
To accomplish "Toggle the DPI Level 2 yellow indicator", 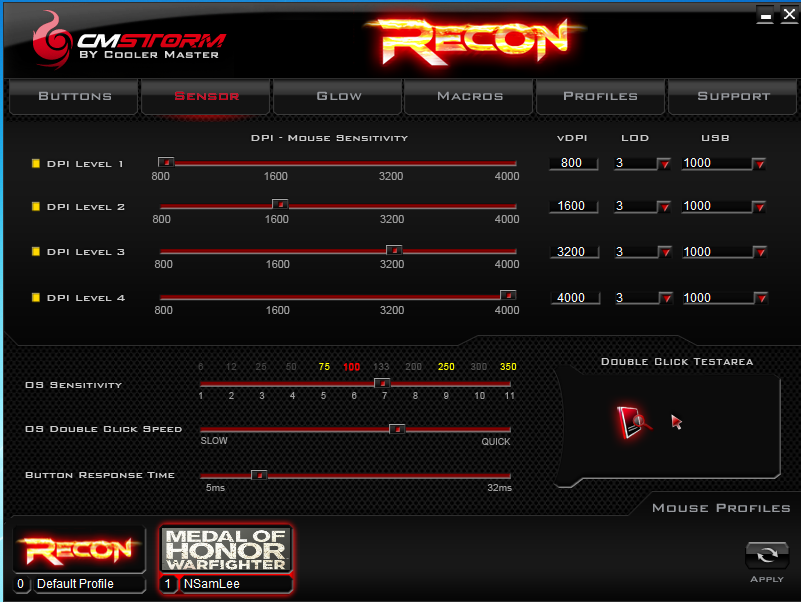I will (36, 206).
